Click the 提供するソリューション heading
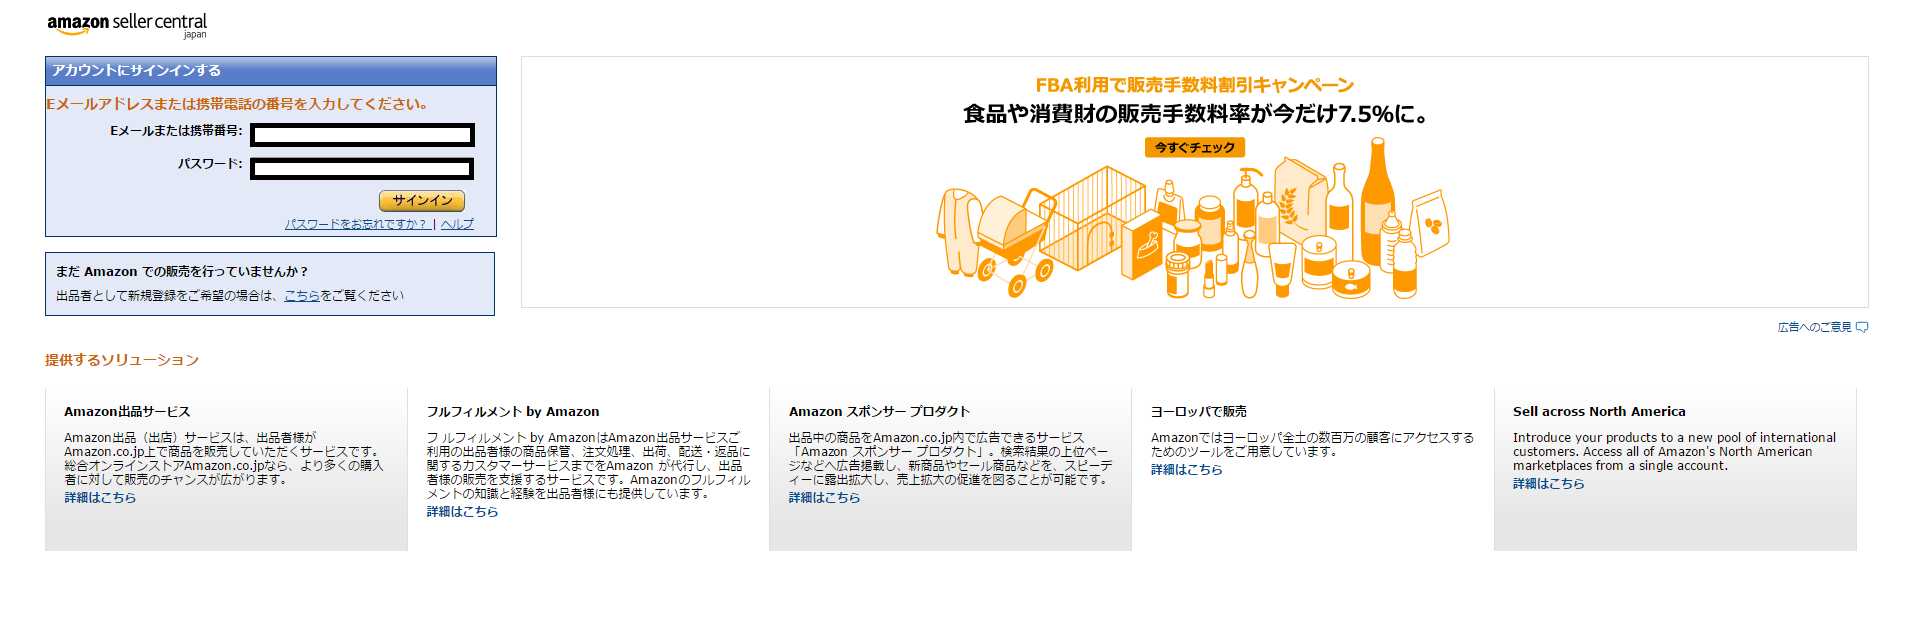This screenshot has height=621, width=1917. (122, 360)
